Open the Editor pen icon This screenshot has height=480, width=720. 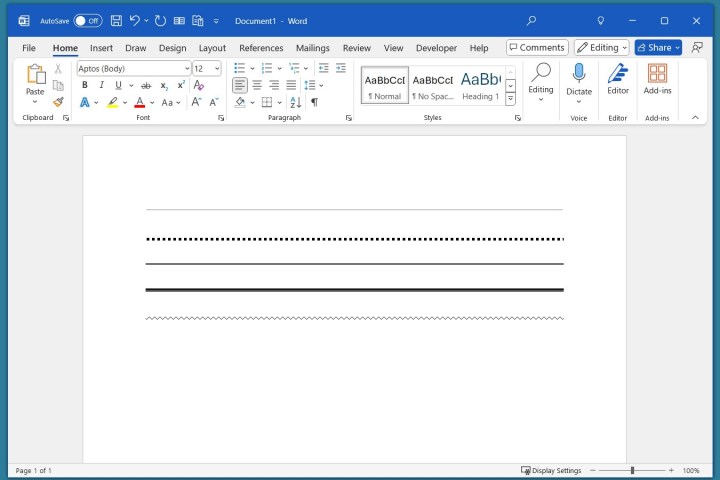(x=618, y=73)
